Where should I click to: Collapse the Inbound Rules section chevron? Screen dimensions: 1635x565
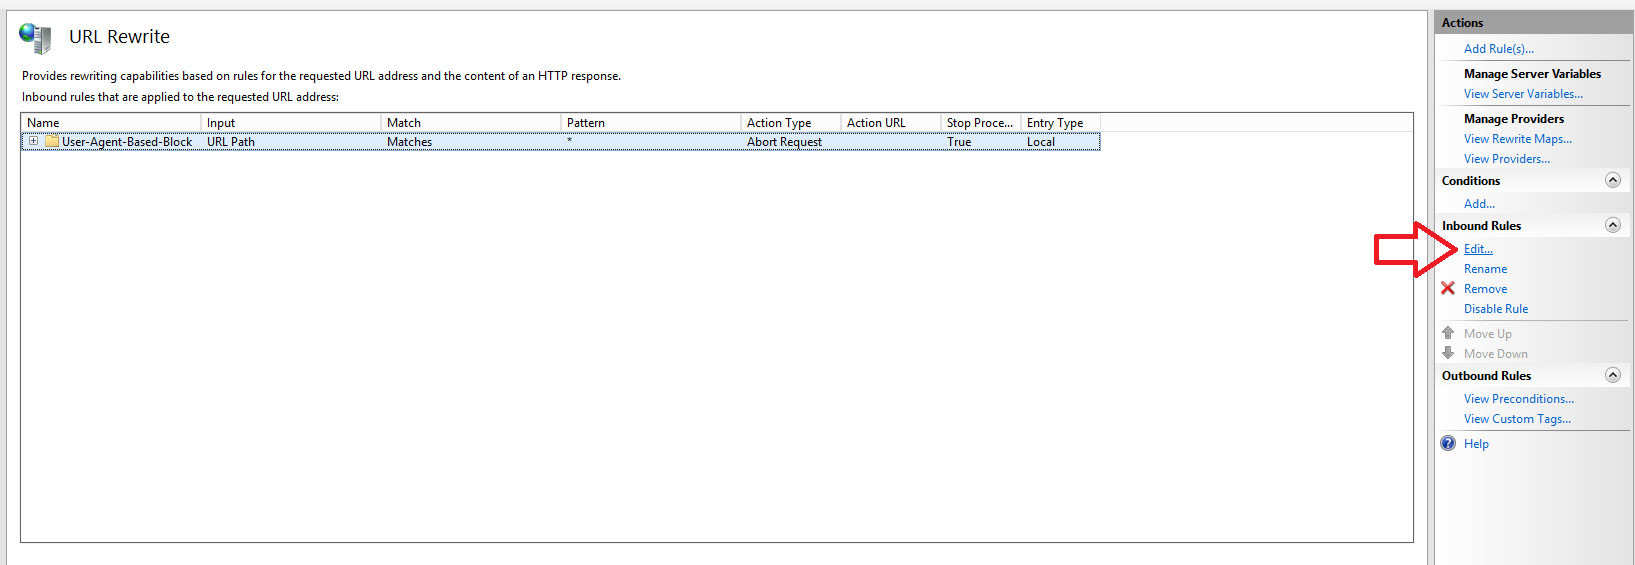(x=1612, y=225)
